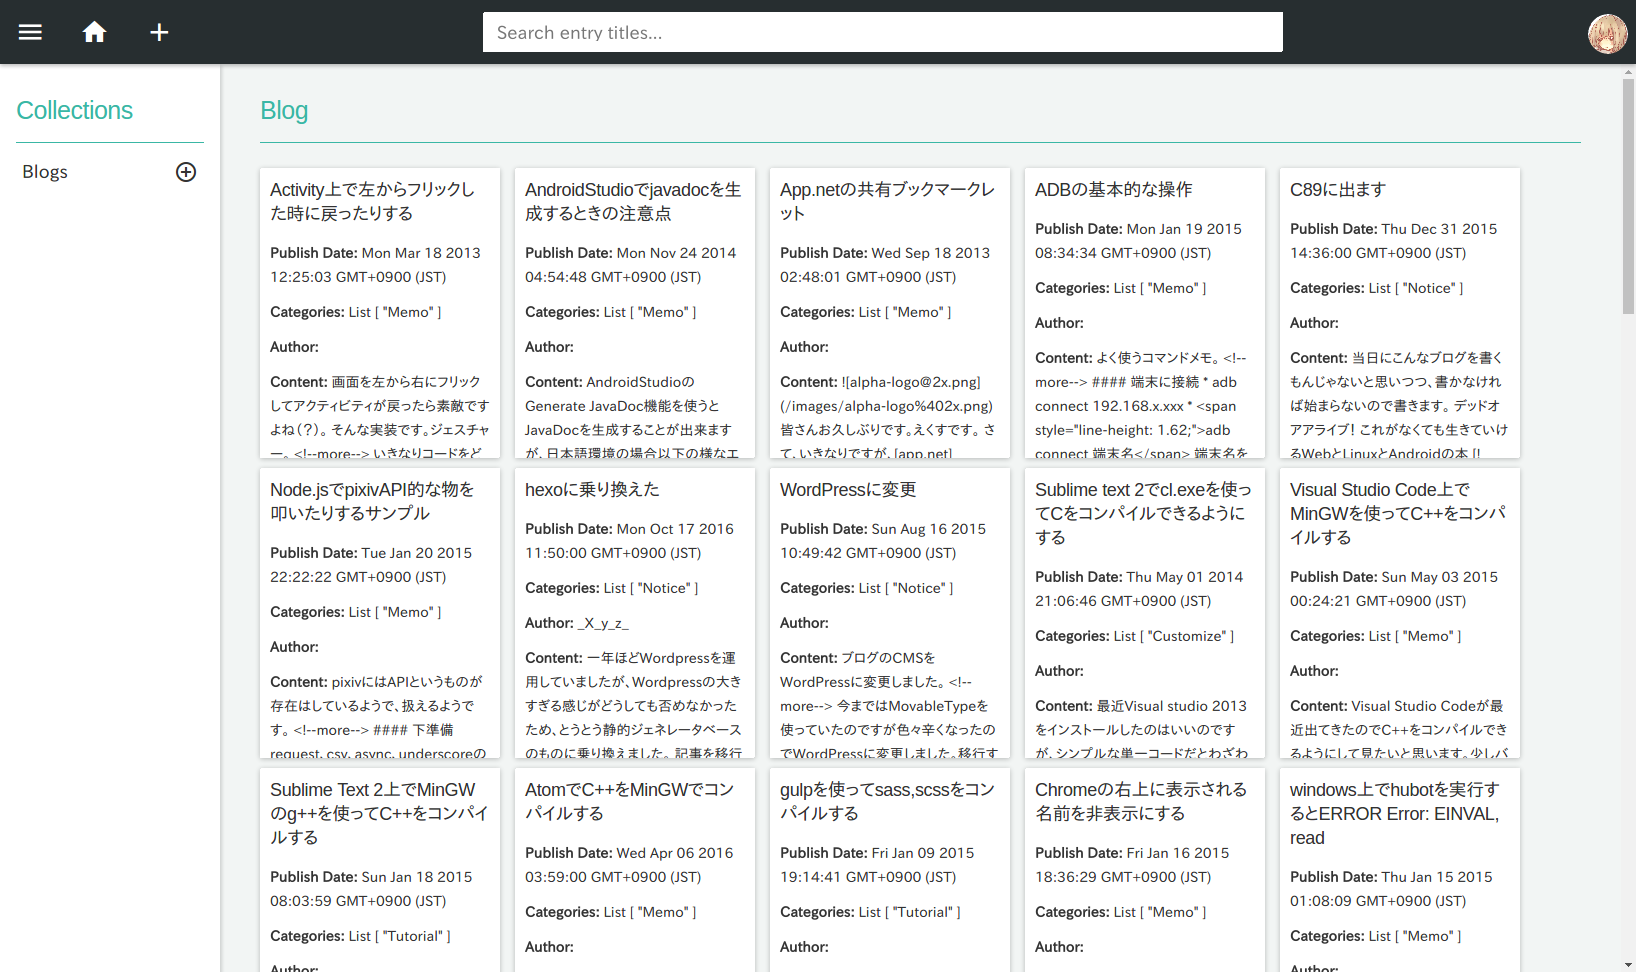The width and height of the screenshot is (1636, 972).
Task: Open the hamburger navigation menu
Action: click(30, 31)
